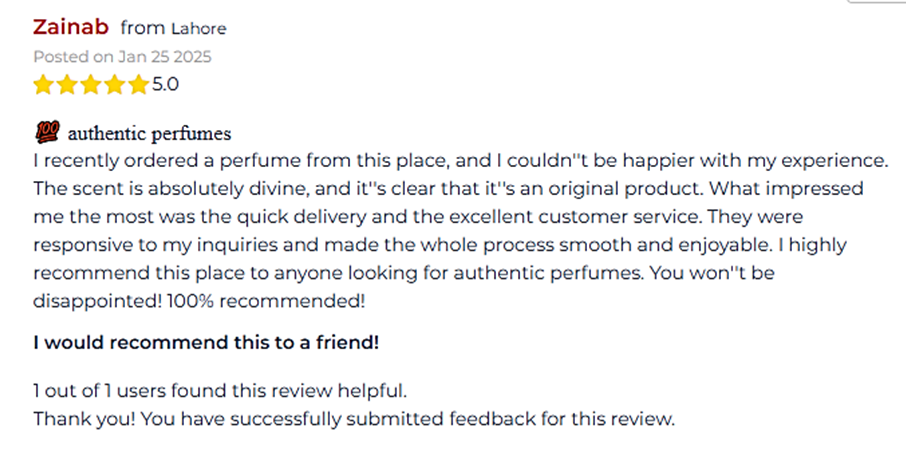Click the red 100 emoji icon
This screenshot has width=906, height=450.
[47, 133]
